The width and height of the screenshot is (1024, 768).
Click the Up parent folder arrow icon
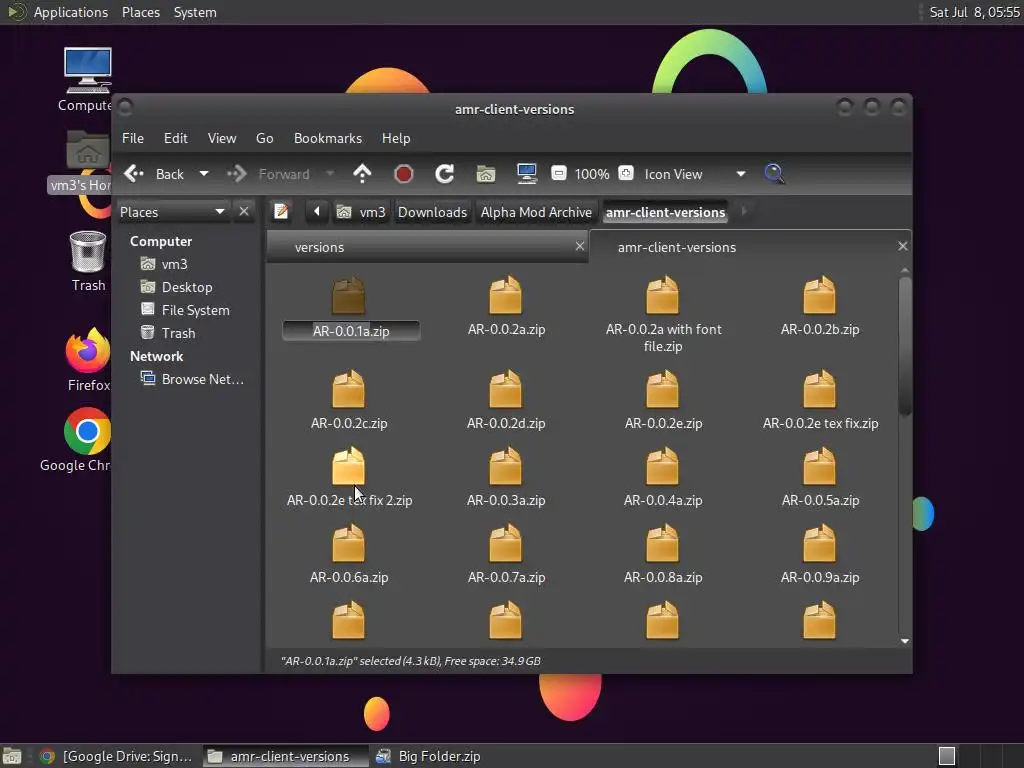362,174
